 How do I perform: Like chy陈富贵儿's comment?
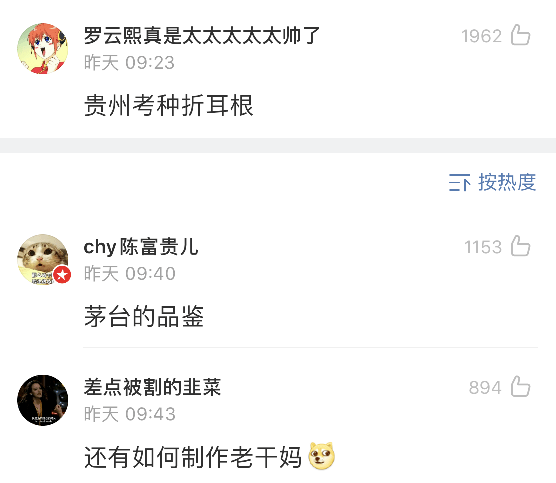520,246
